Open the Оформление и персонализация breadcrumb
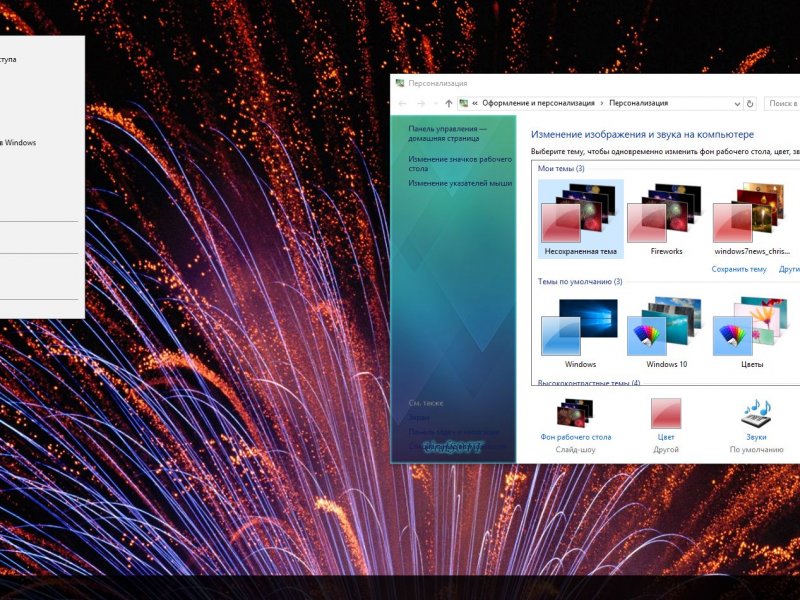The image size is (800, 600). point(538,103)
